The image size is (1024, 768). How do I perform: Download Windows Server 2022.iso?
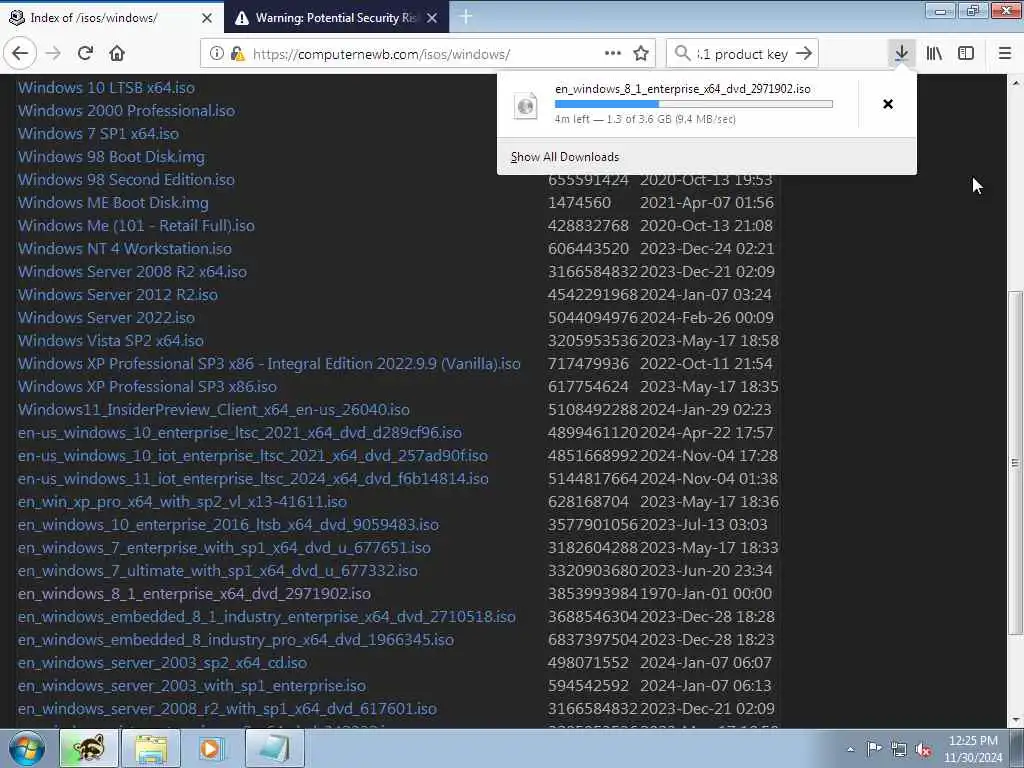click(106, 317)
